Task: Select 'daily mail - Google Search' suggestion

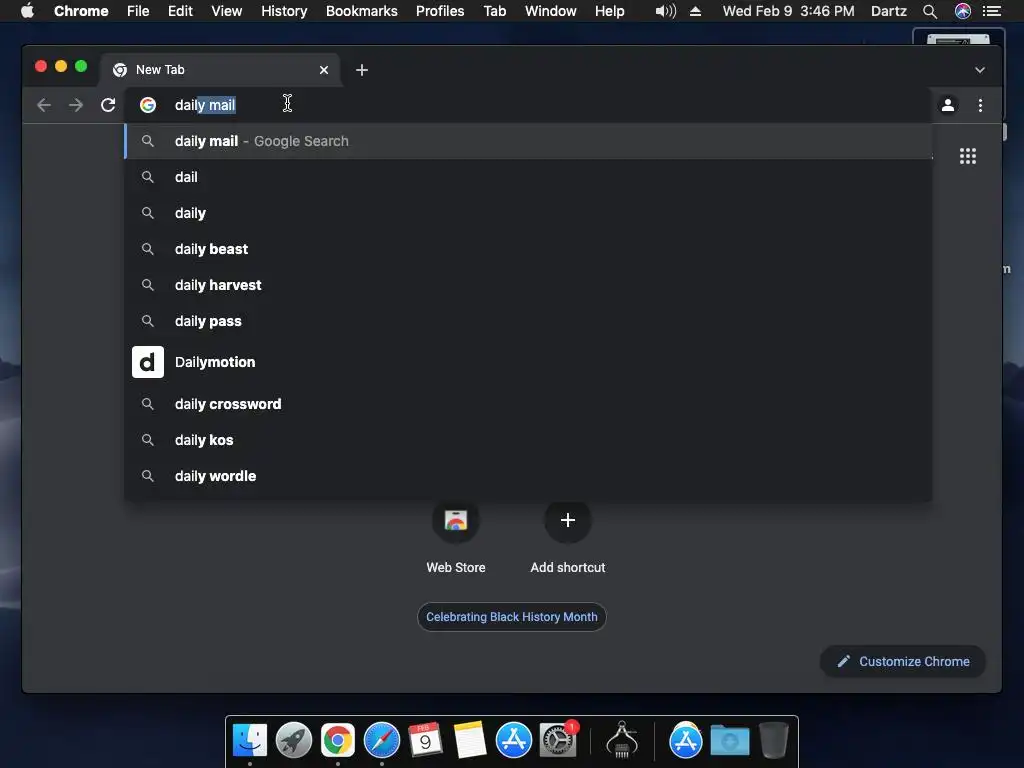Action: click(528, 141)
